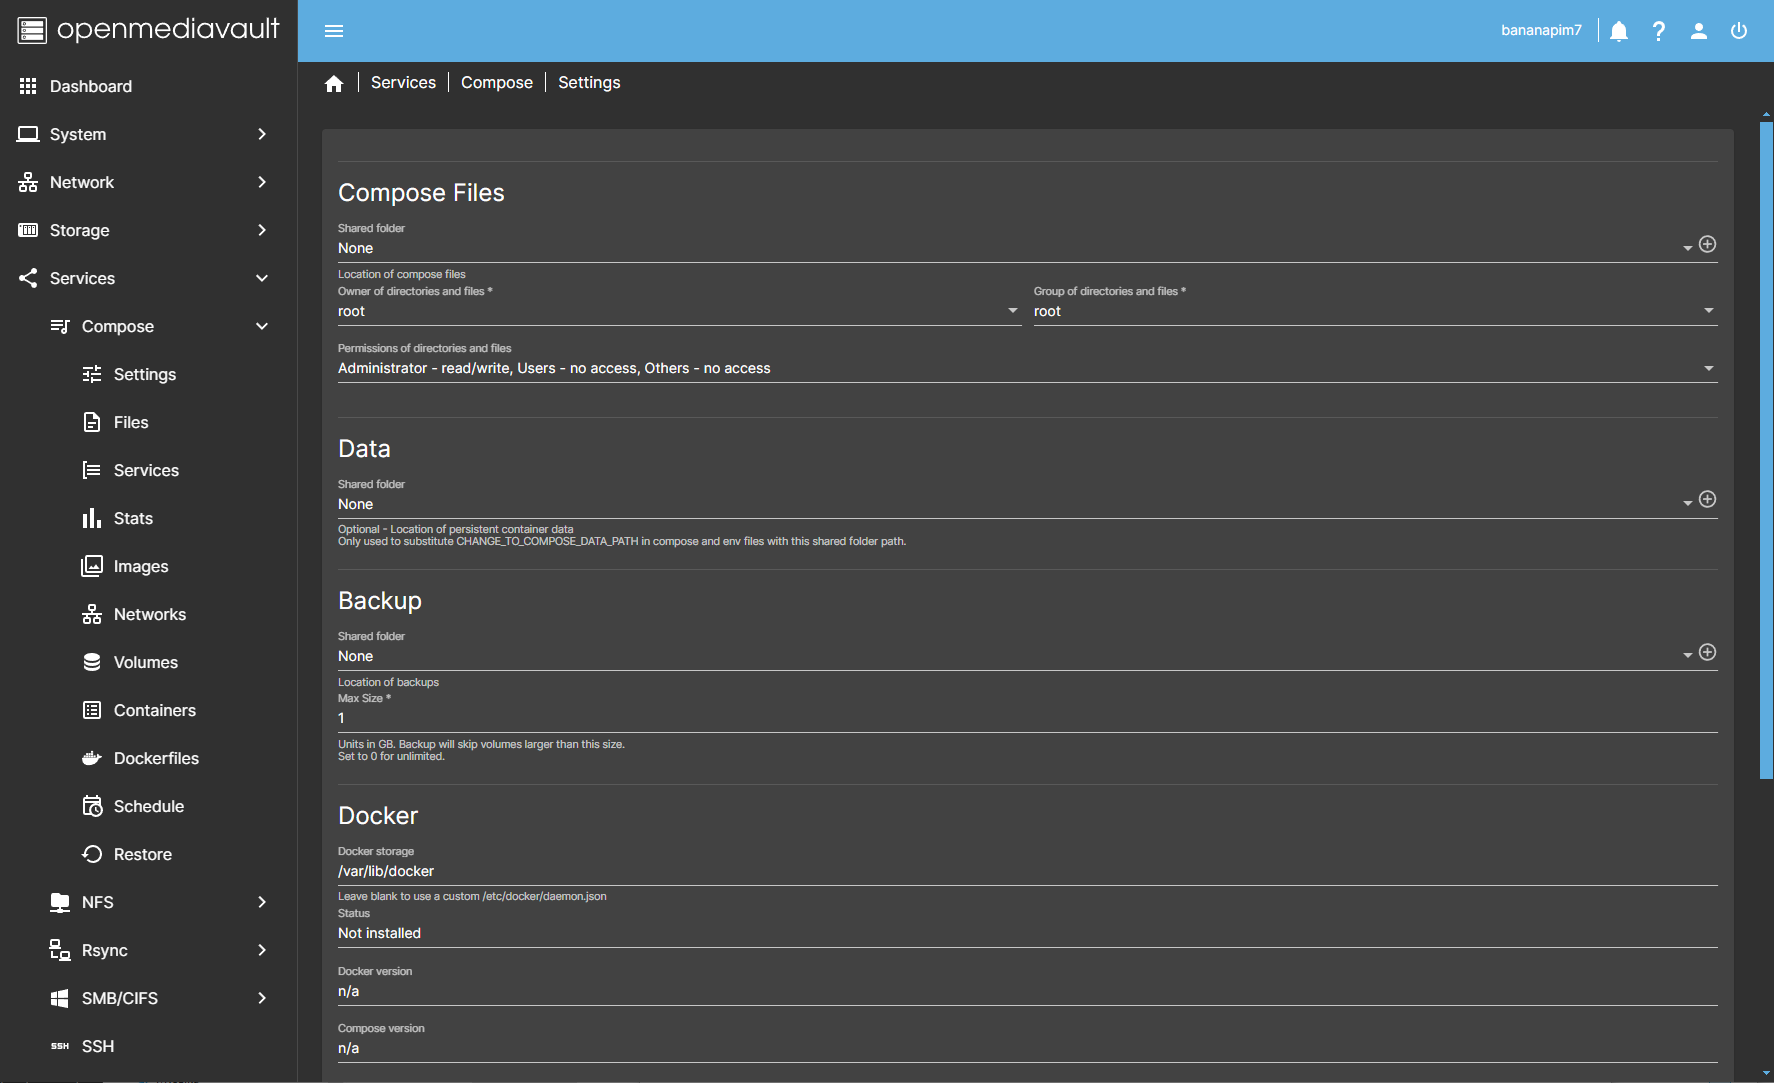Expand the Rsync menu chevron
1774x1083 pixels.
pos(262,950)
